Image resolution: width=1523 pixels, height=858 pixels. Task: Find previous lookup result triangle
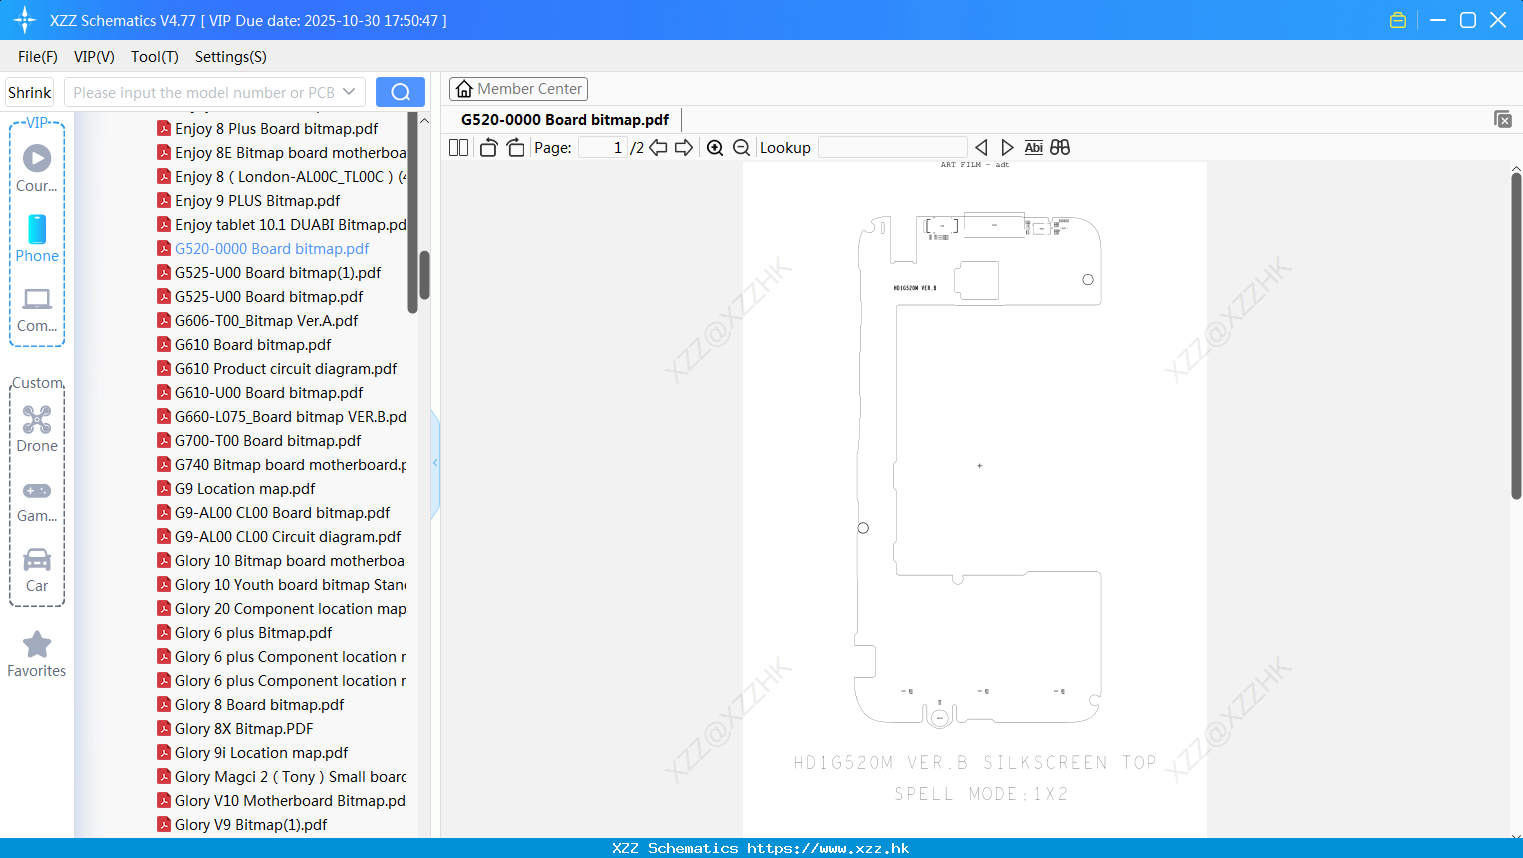(981, 147)
